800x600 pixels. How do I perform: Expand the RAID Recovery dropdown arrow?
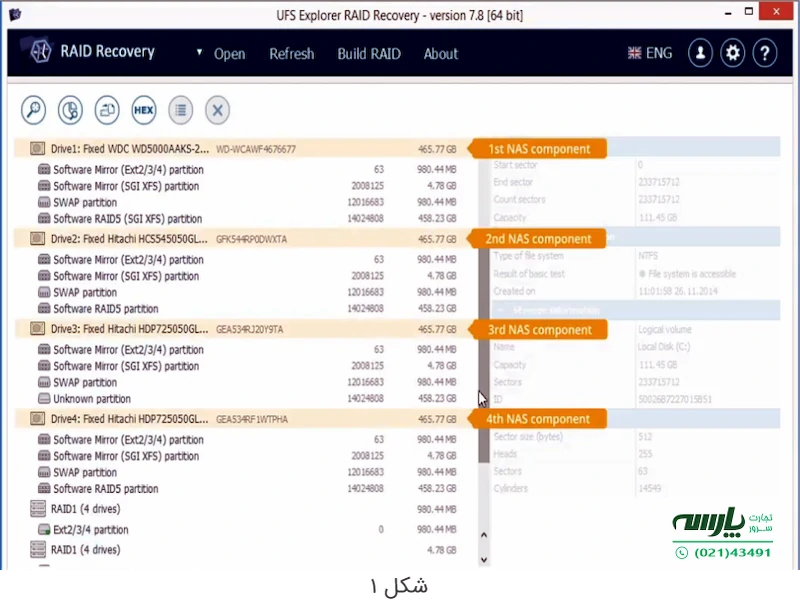coord(199,52)
